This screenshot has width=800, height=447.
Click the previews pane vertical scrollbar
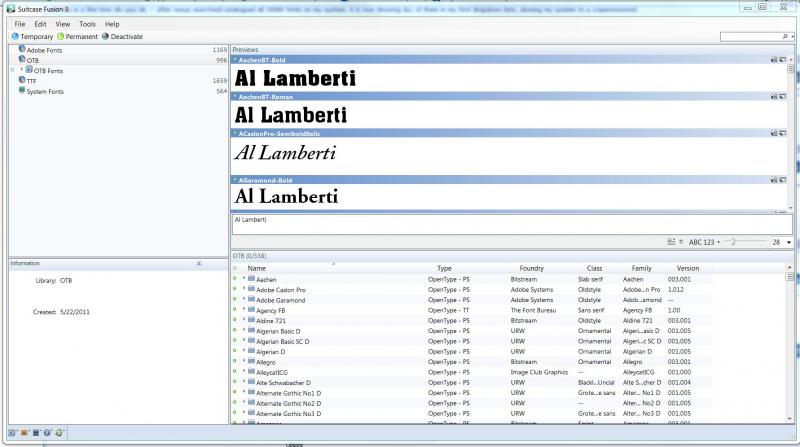790,134
